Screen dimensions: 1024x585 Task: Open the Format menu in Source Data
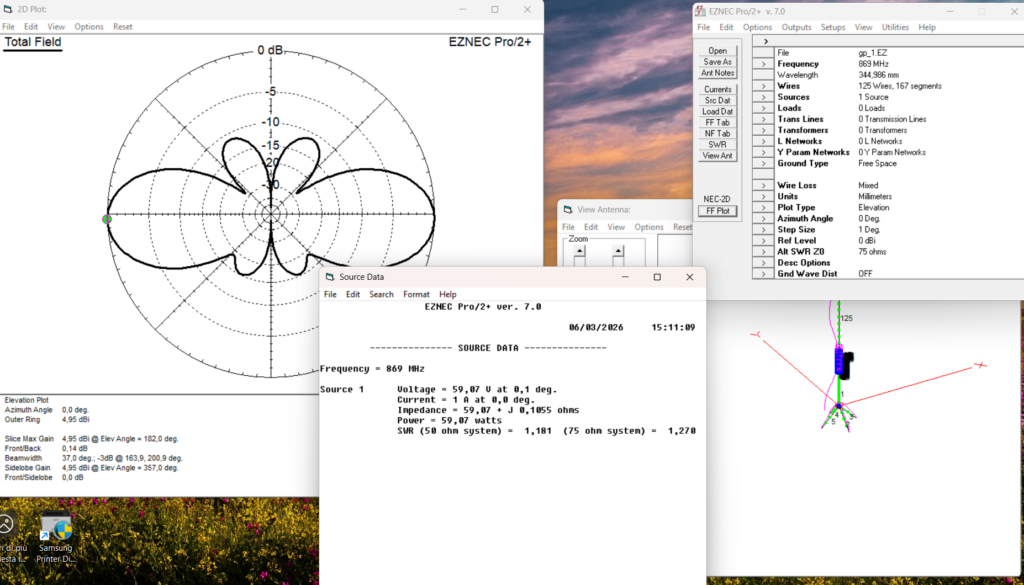pyautogui.click(x=416, y=294)
